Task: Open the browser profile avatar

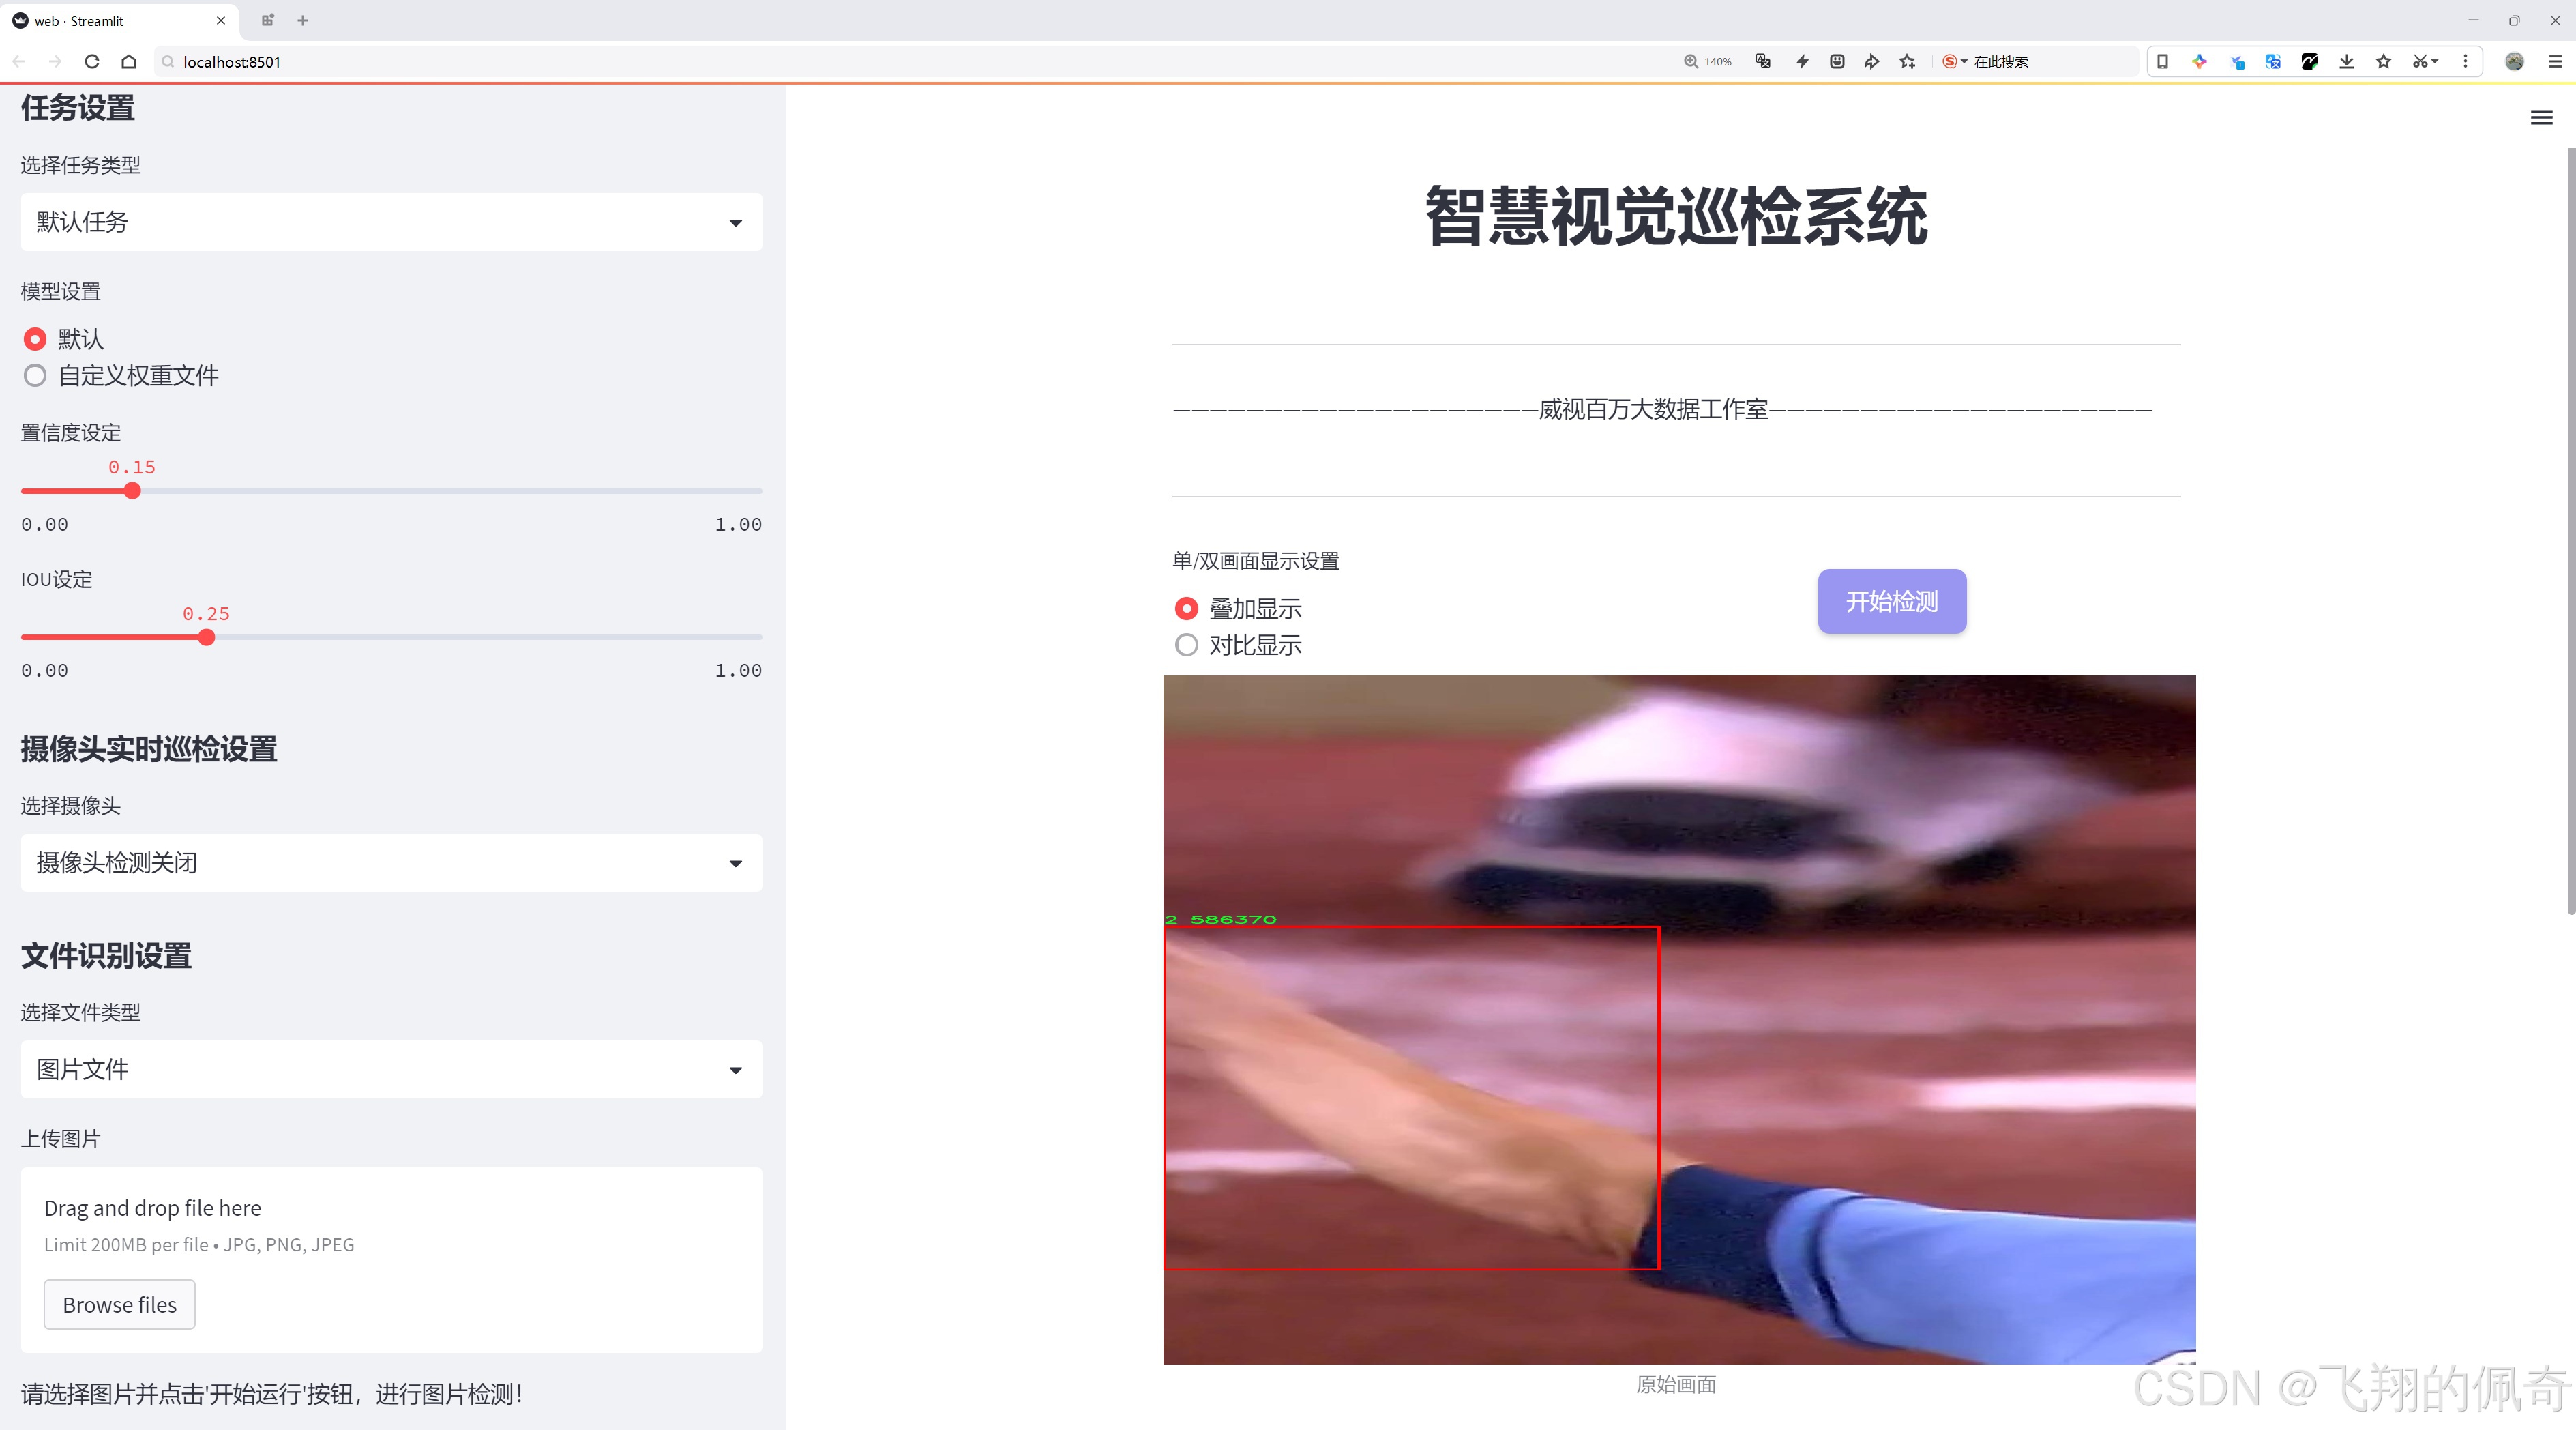Action: tap(2515, 61)
